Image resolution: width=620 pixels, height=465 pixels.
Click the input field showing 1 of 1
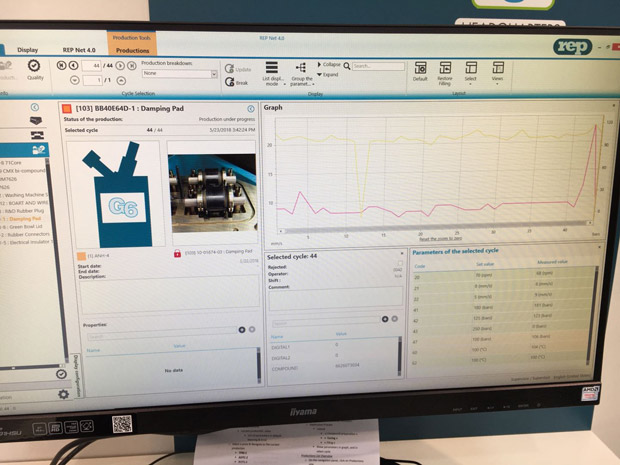pos(93,80)
